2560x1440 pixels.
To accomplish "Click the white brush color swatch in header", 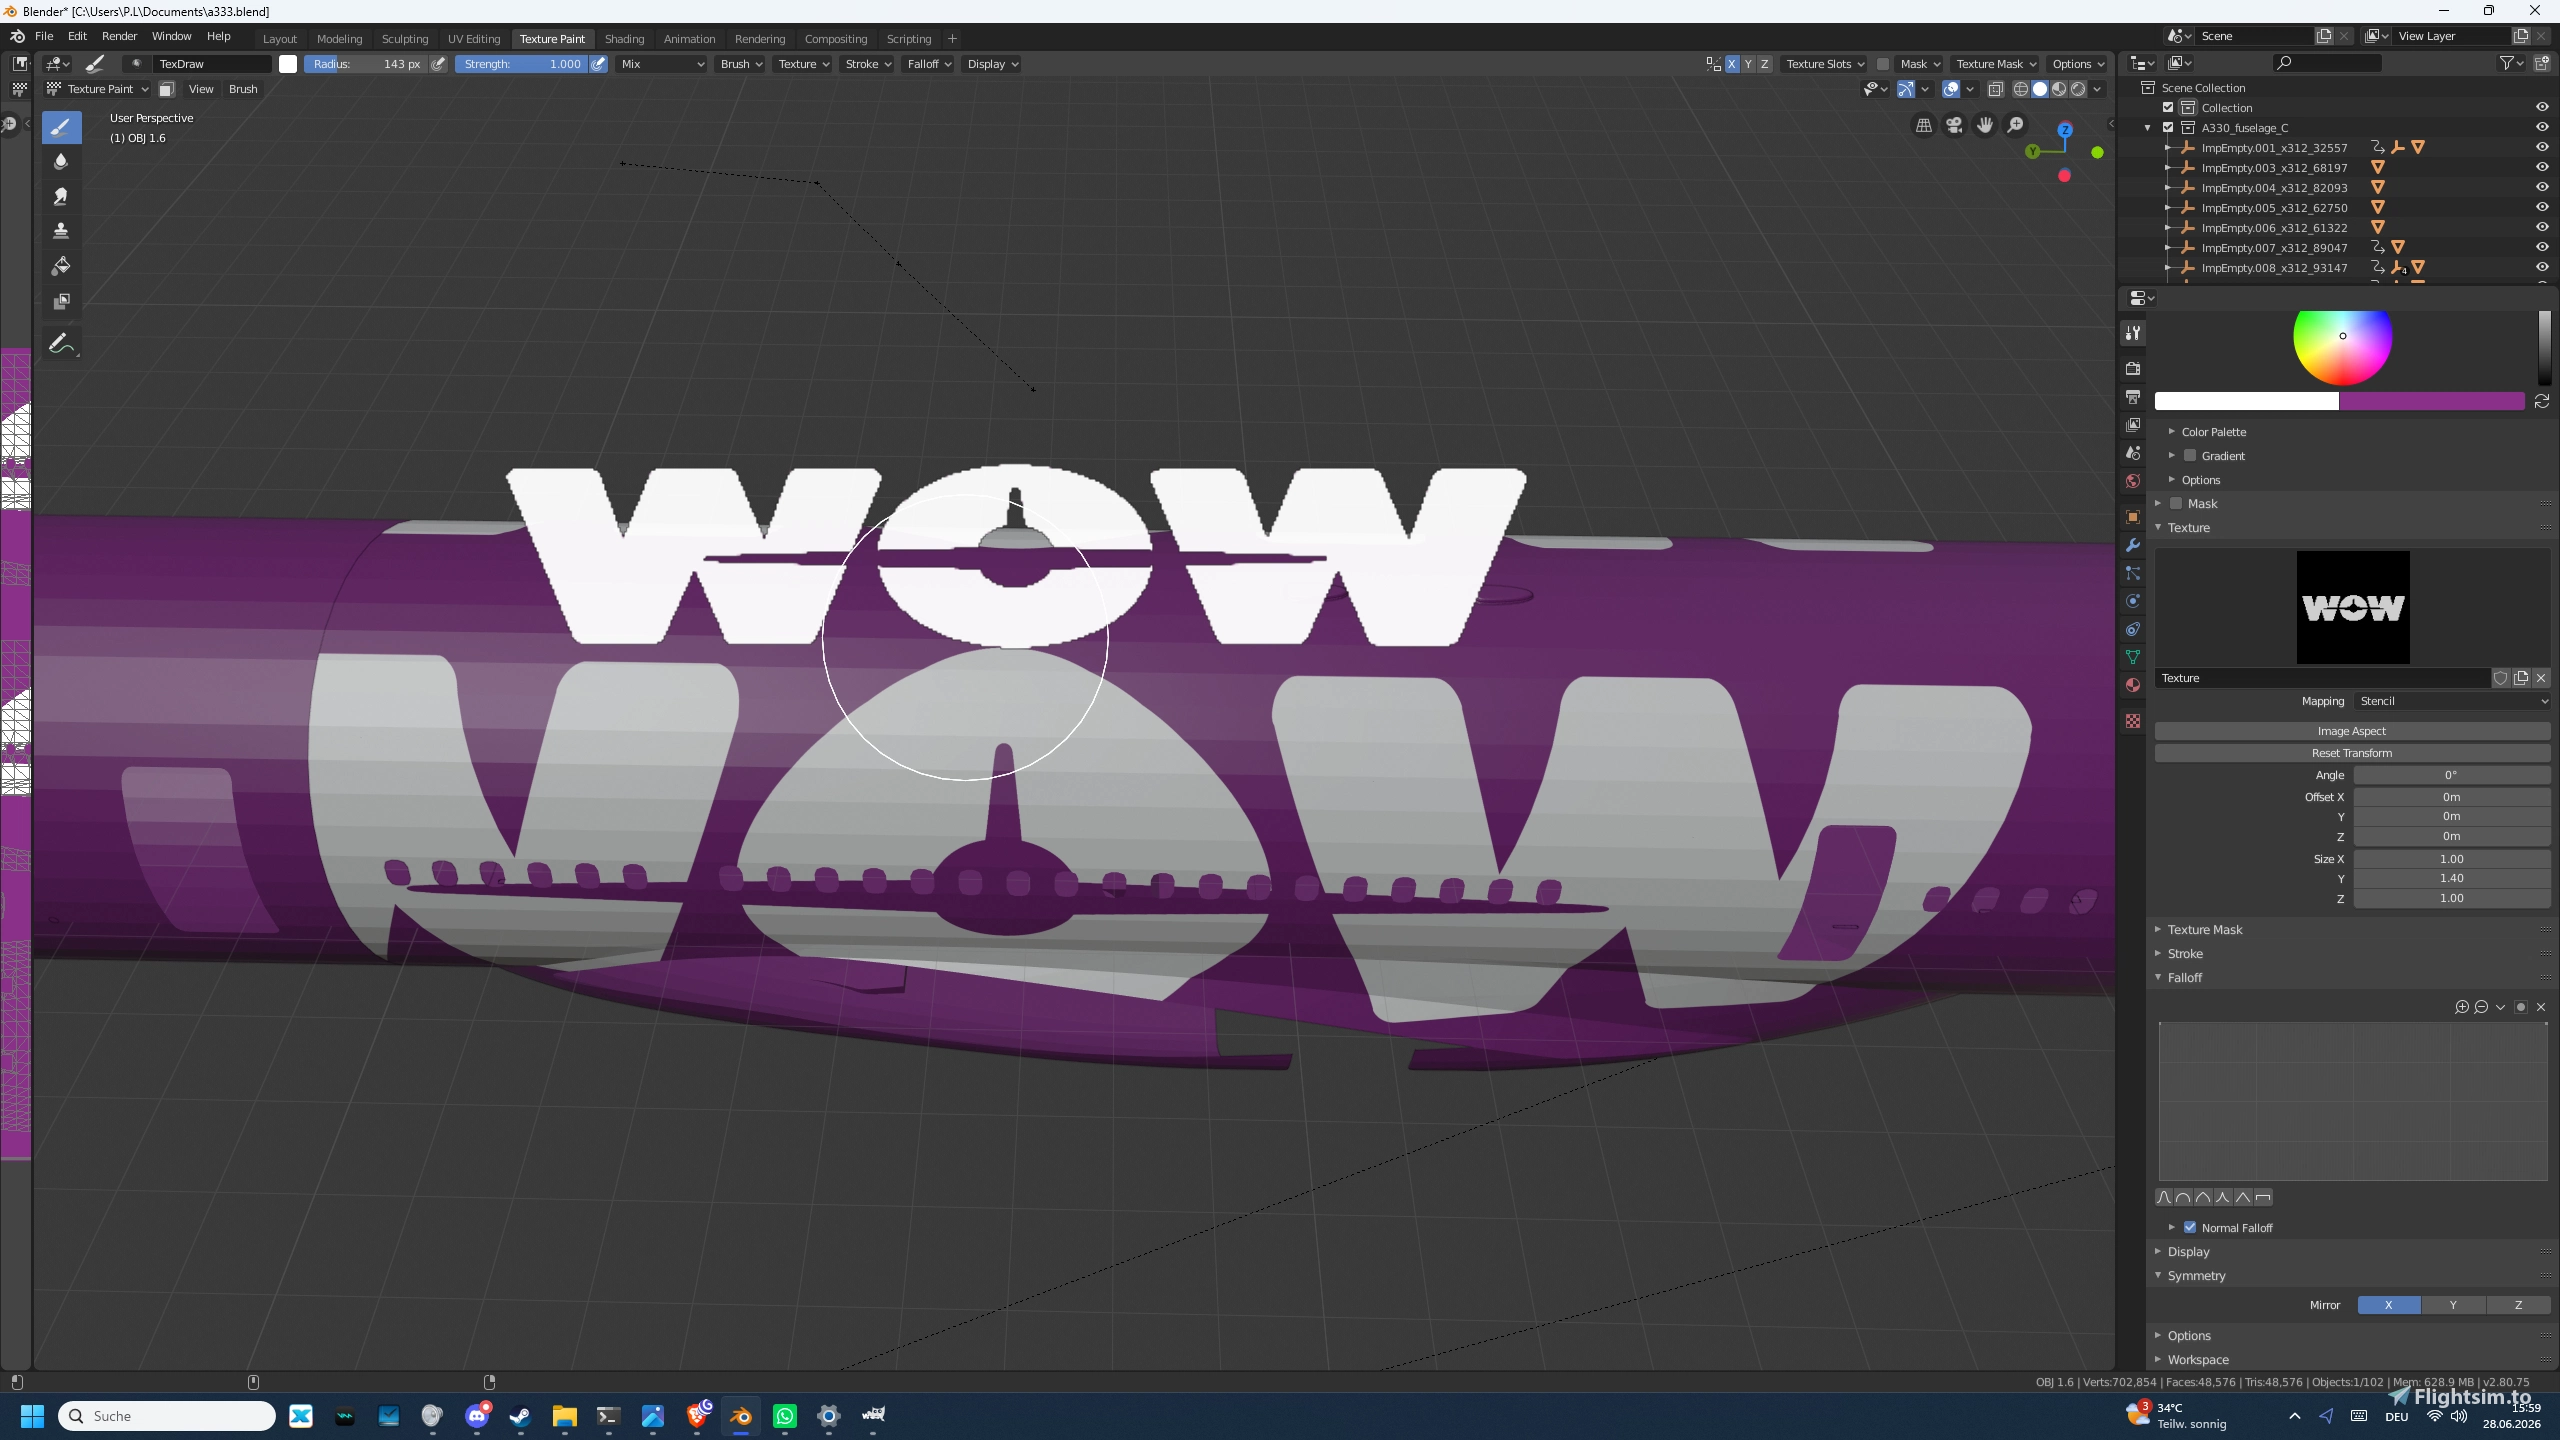I will pyautogui.click(x=288, y=64).
